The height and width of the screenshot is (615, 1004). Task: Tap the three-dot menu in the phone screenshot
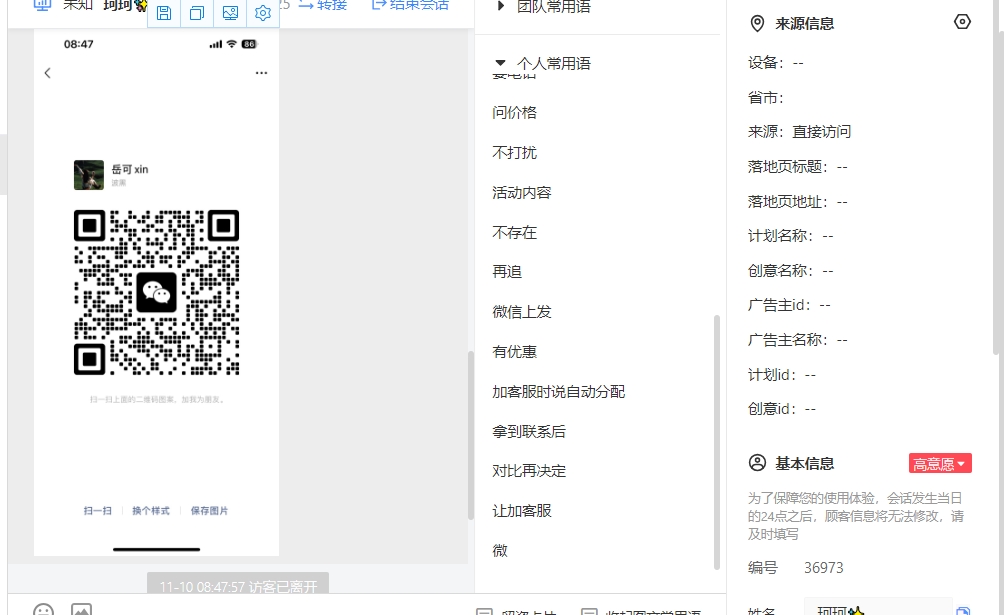click(261, 73)
